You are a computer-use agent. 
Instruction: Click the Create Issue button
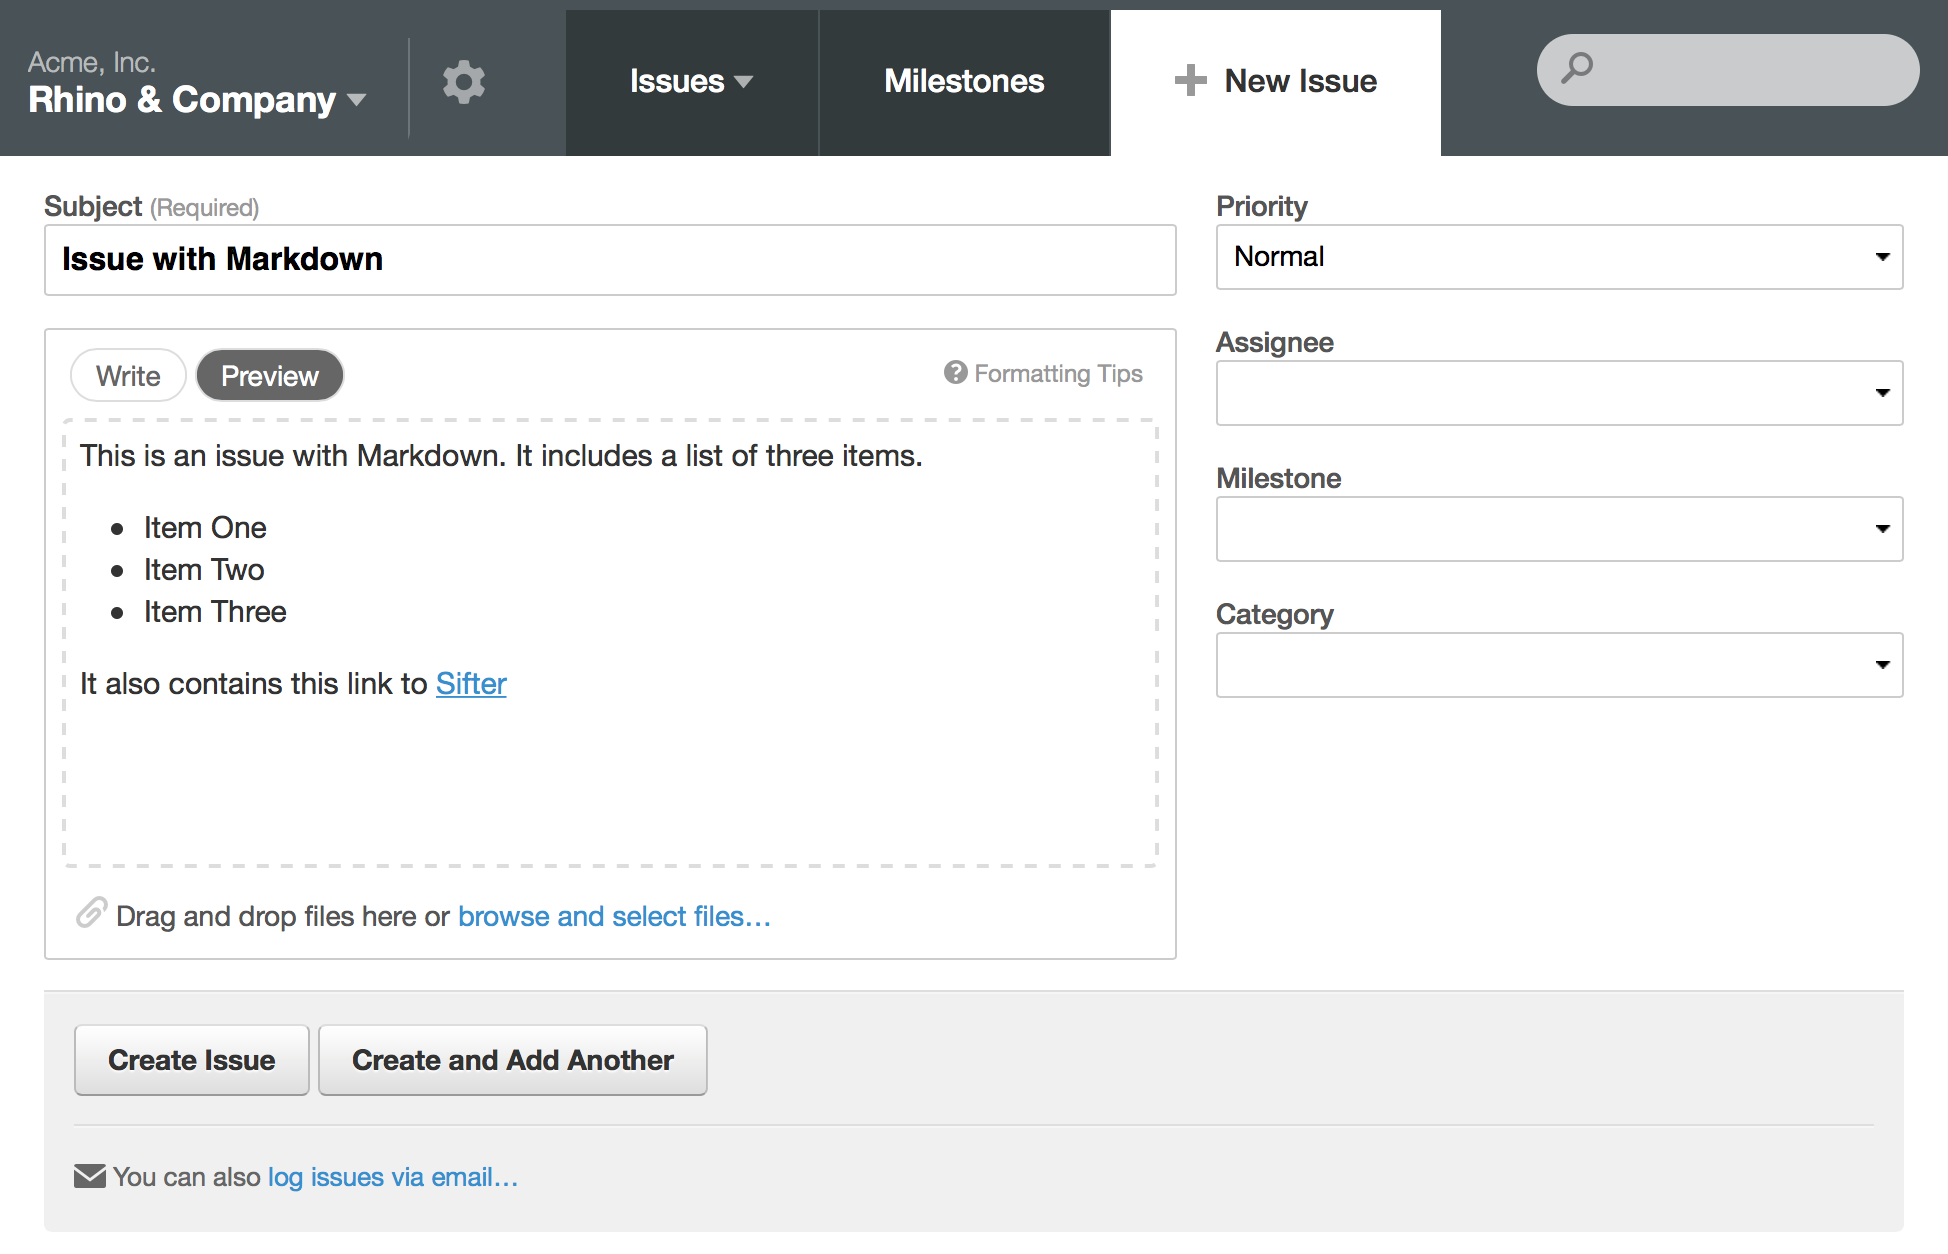[x=192, y=1060]
